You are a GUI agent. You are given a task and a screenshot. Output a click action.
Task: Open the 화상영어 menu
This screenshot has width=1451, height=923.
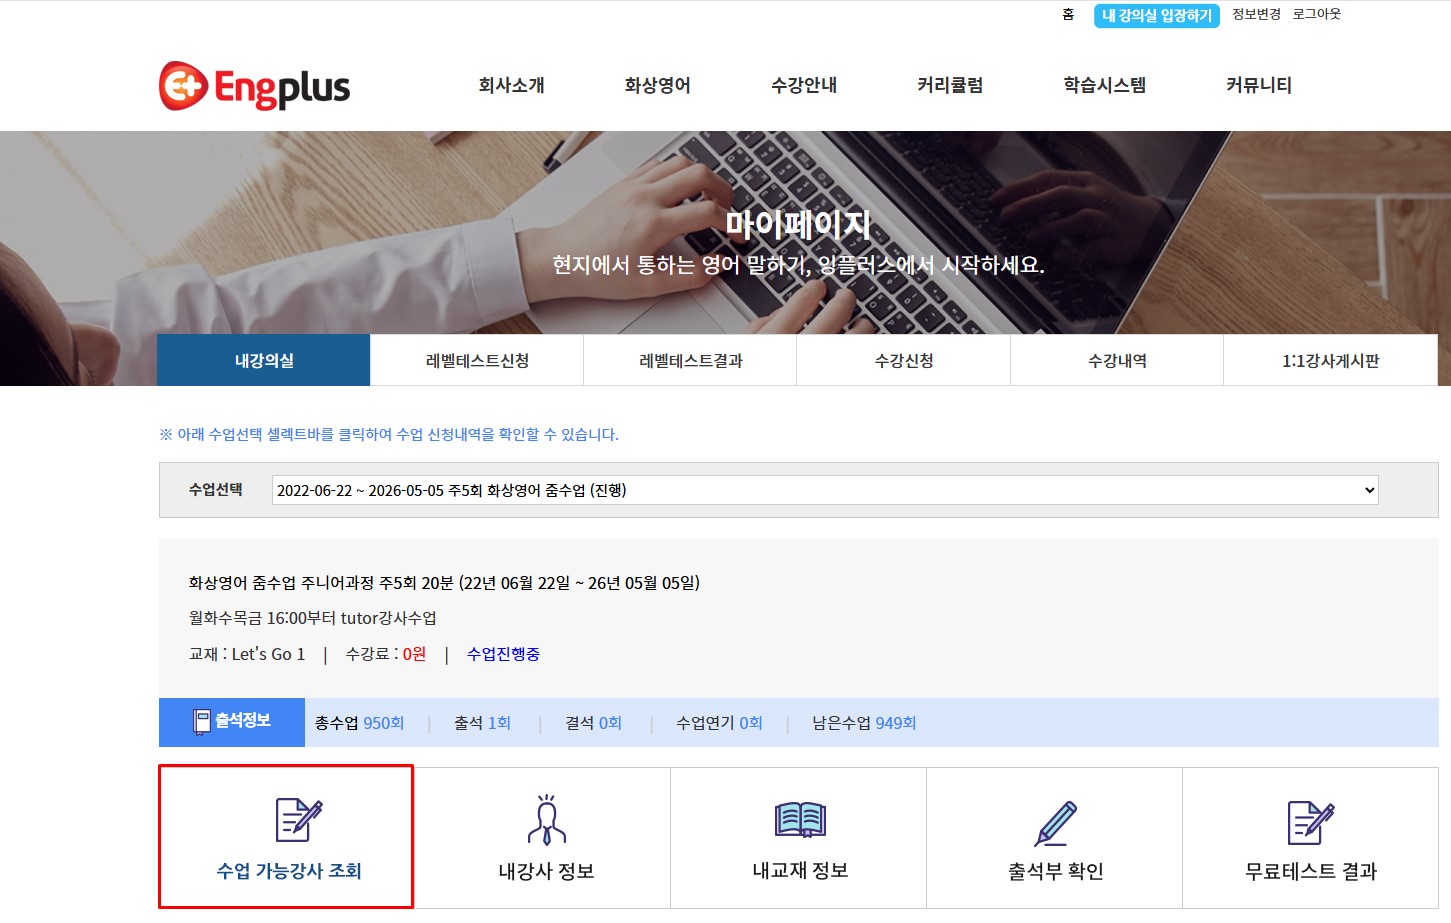point(657,85)
